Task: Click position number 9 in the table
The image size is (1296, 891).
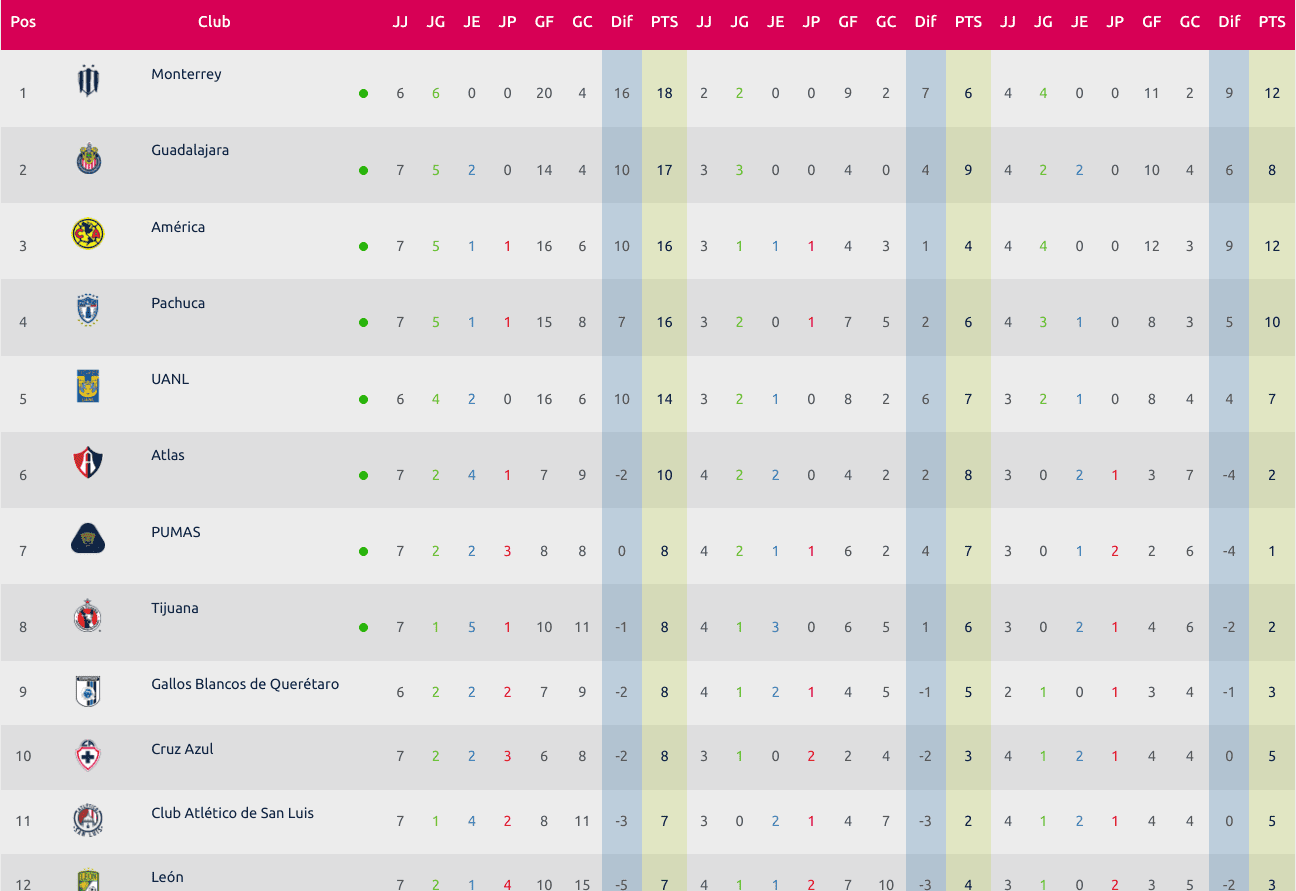Action: tap(23, 691)
